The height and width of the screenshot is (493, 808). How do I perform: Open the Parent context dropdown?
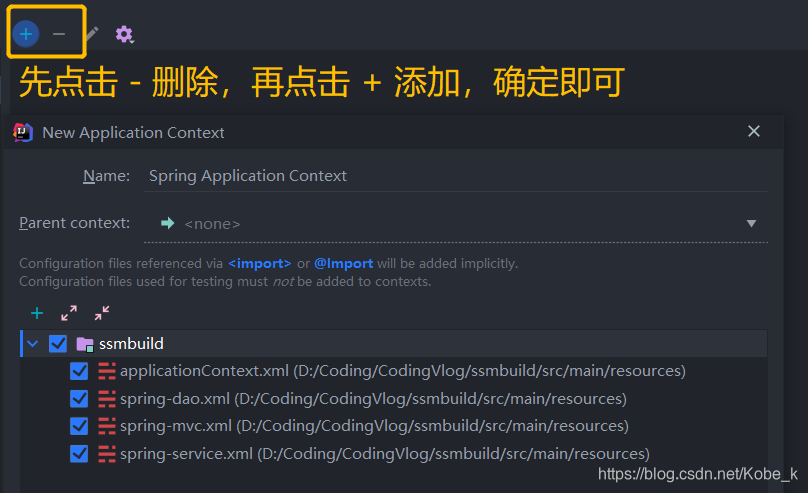456,224
